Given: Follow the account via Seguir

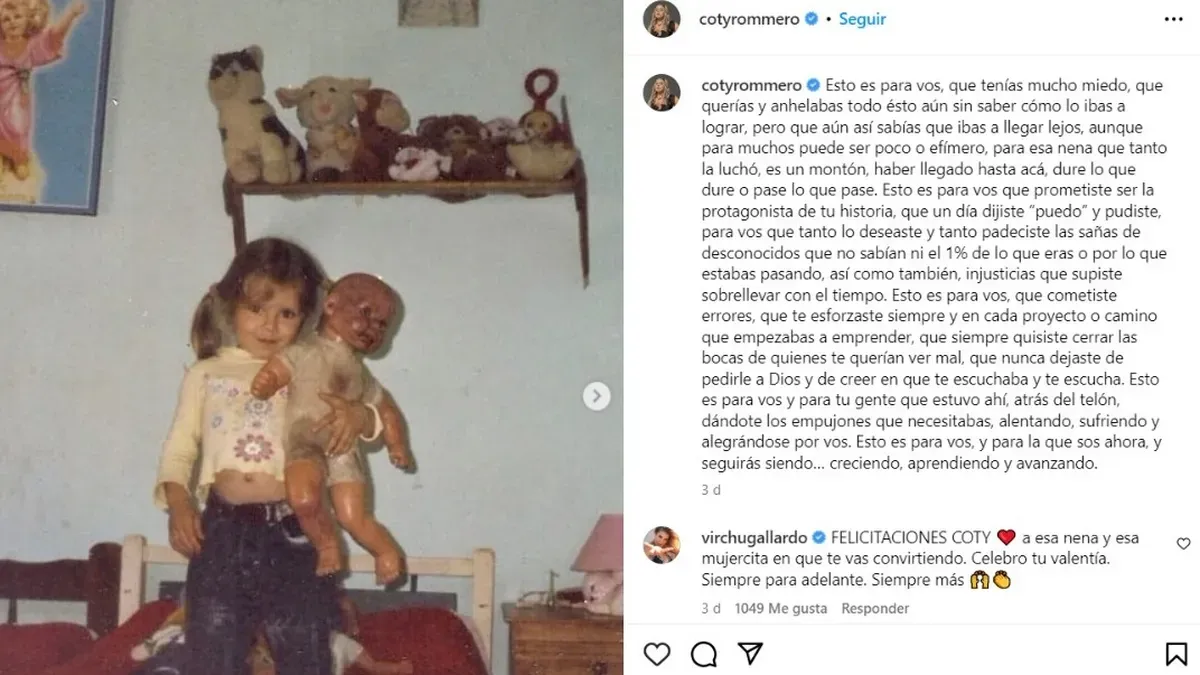Looking at the screenshot, I should [862, 19].
